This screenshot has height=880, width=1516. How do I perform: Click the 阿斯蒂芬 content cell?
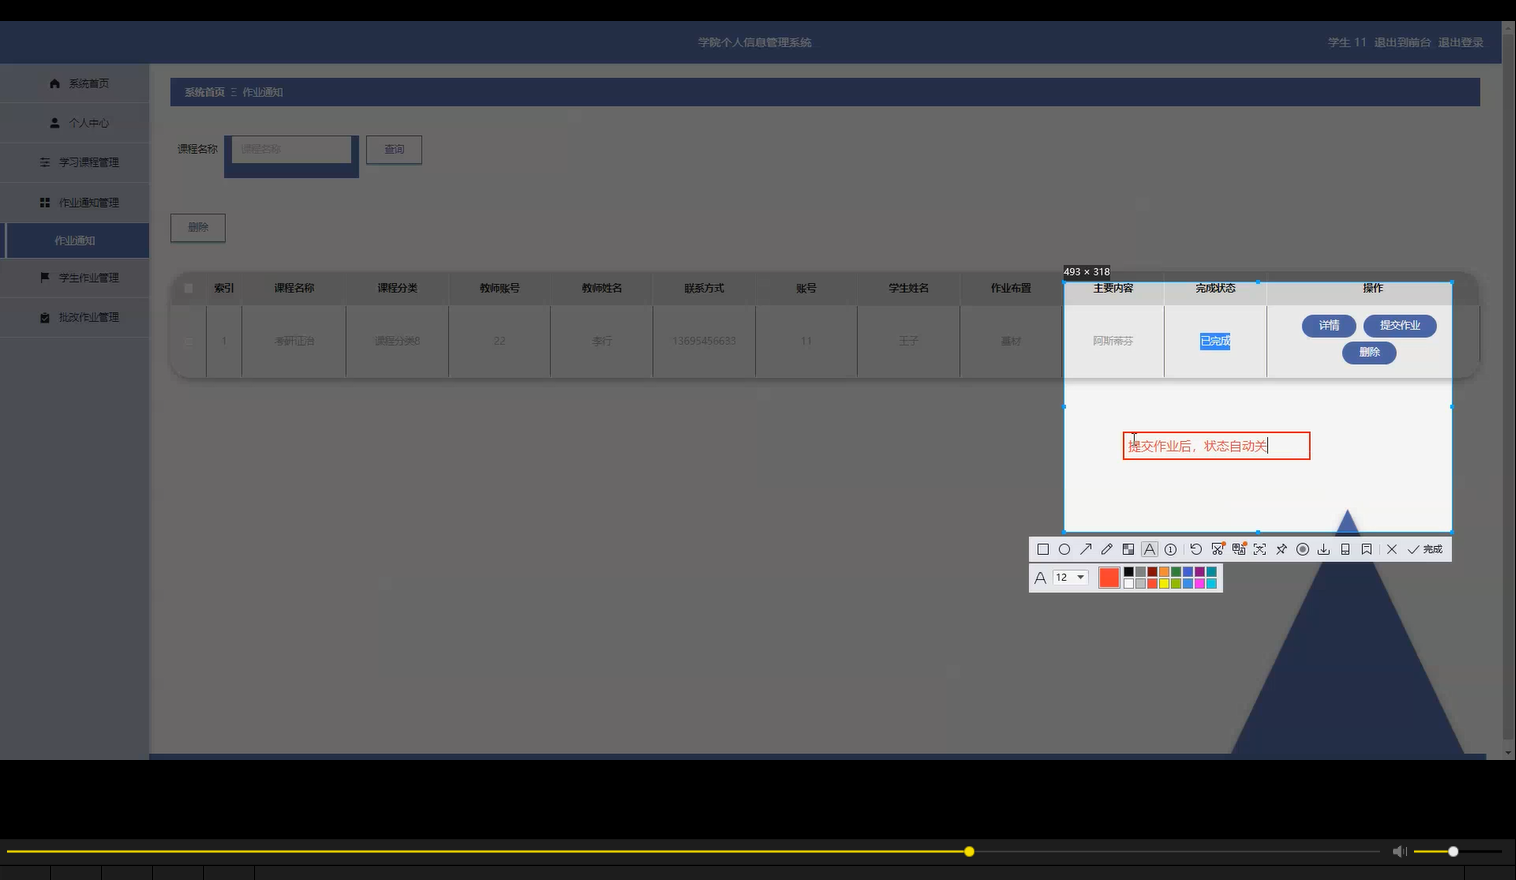pyautogui.click(x=1113, y=341)
